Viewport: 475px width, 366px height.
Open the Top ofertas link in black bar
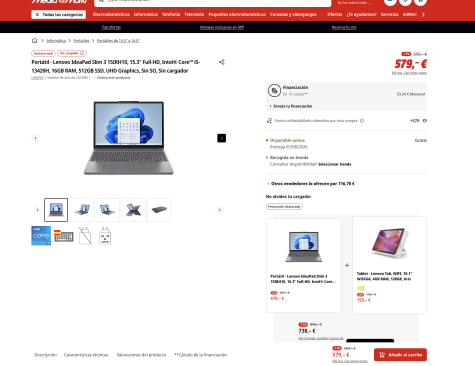pyautogui.click(x=111, y=27)
